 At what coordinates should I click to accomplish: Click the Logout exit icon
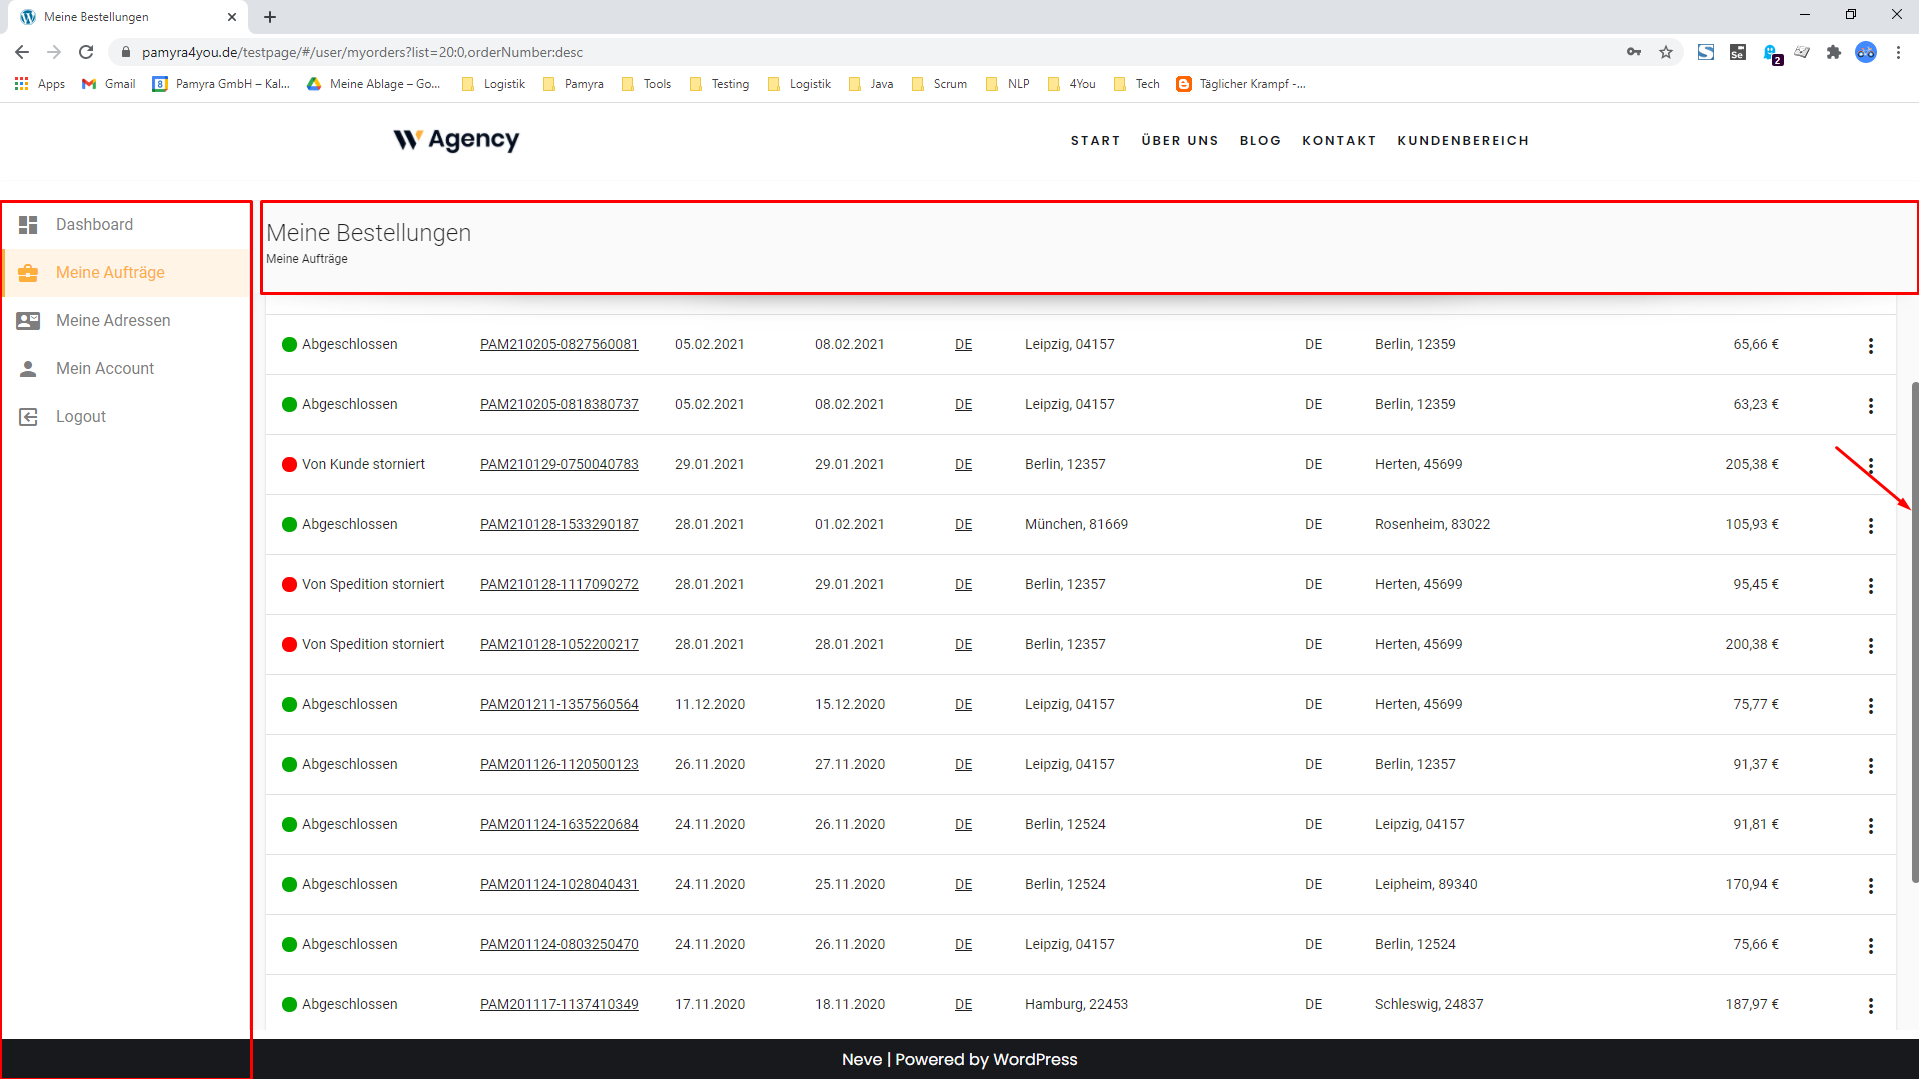pos(28,417)
